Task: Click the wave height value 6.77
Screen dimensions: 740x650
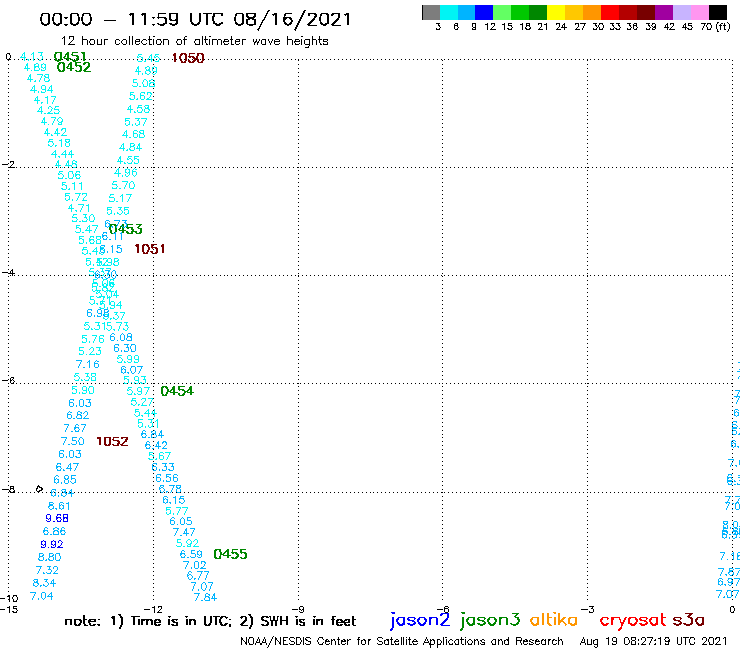Action: (197, 576)
